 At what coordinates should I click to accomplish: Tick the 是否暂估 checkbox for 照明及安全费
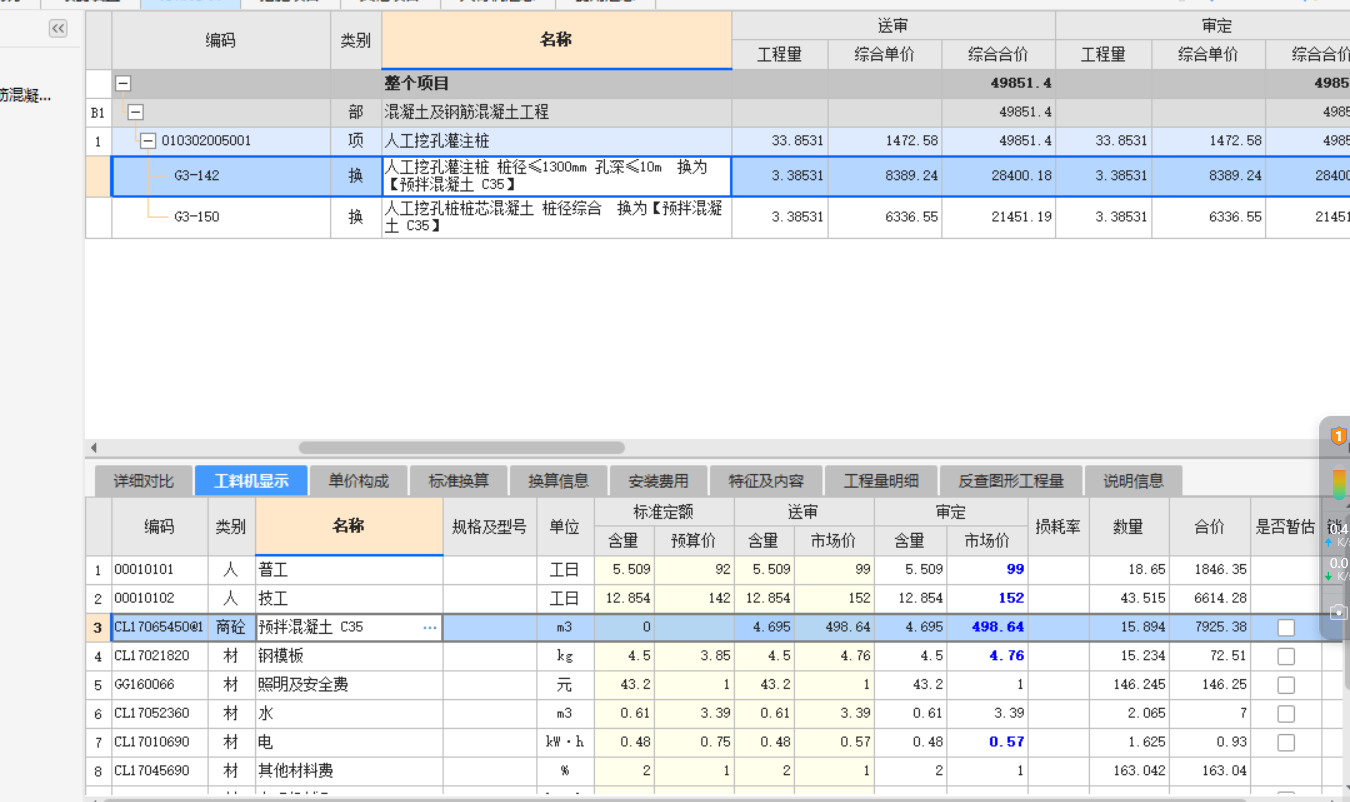click(x=1286, y=685)
